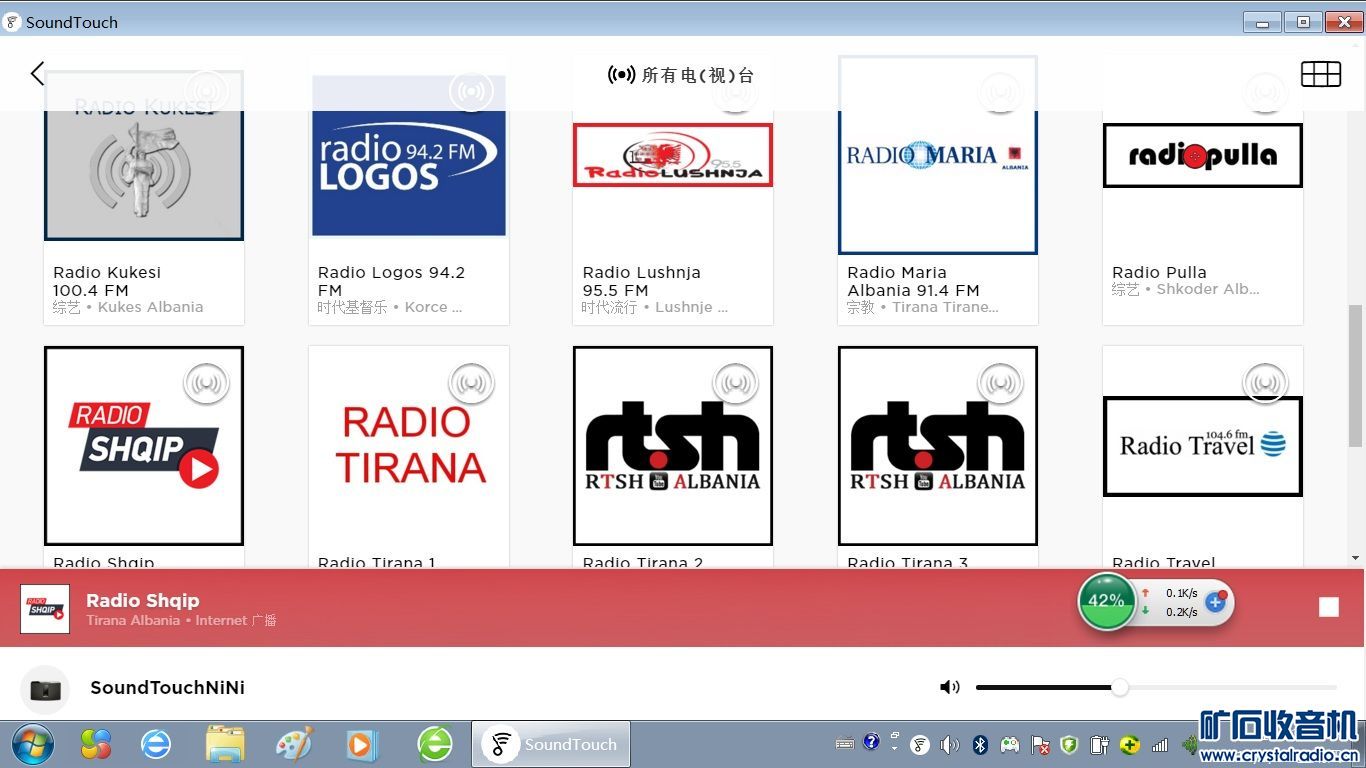Image resolution: width=1366 pixels, height=768 pixels.
Task: Select the "Radio Kukesi 100.4 FM" title text
Action: [107, 281]
